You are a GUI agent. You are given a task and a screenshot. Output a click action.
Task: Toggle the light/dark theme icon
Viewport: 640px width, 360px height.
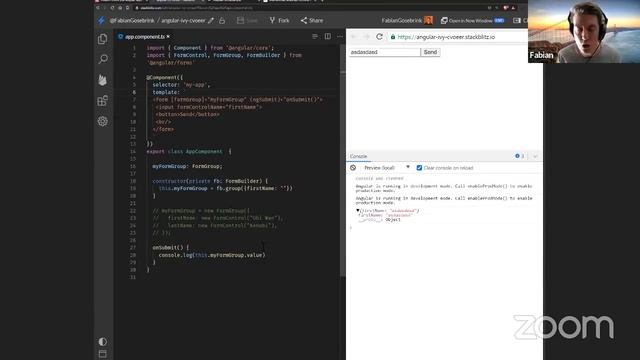coord(102,341)
